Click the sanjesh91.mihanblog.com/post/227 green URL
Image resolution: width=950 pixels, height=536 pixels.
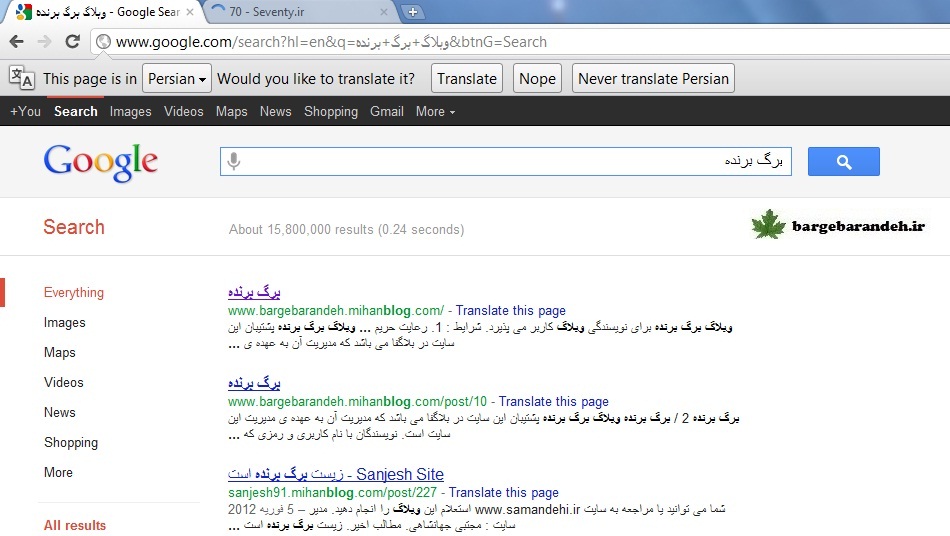click(332, 492)
